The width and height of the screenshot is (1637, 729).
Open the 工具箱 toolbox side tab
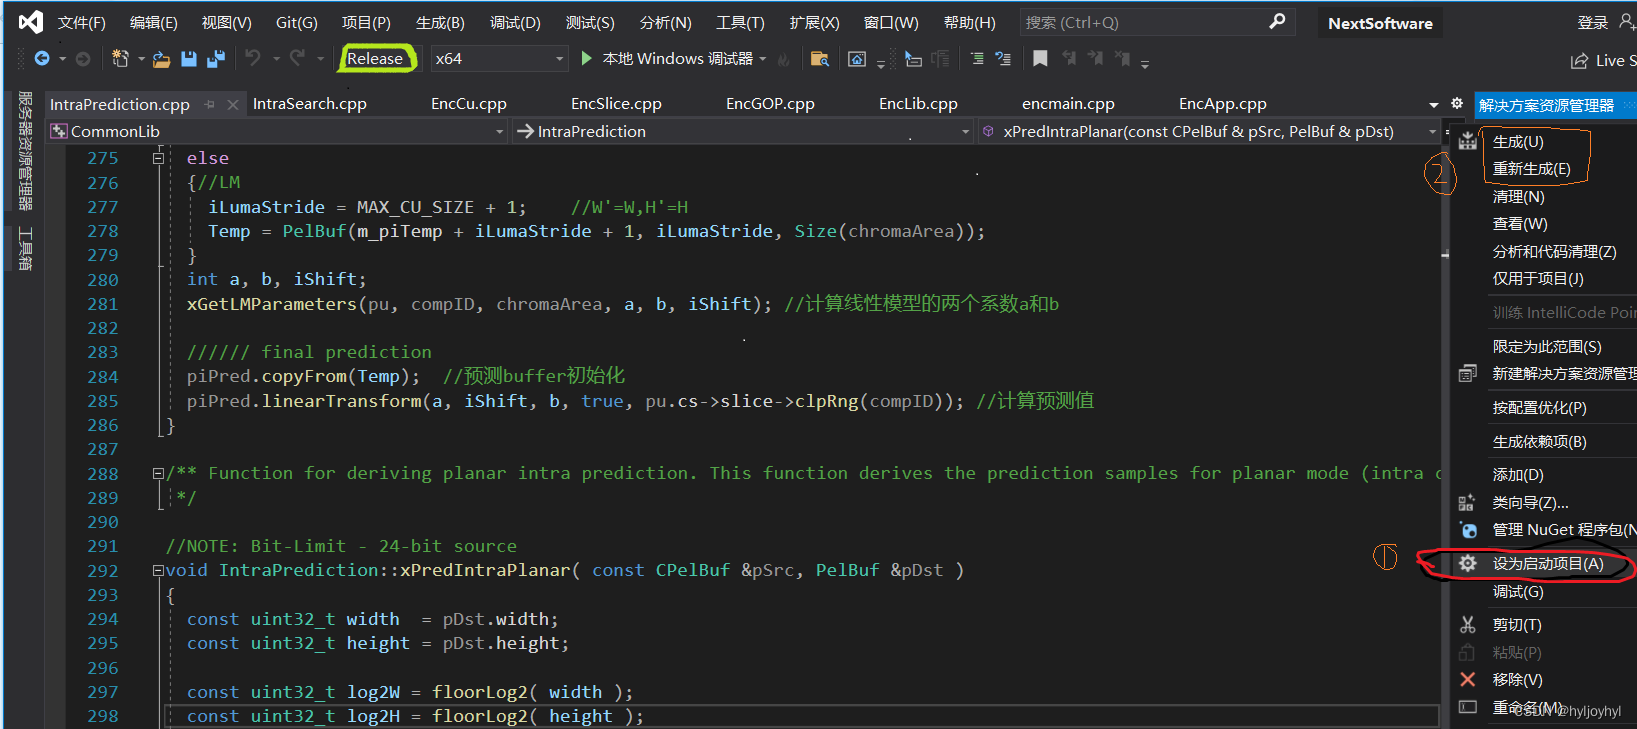tap(25, 249)
